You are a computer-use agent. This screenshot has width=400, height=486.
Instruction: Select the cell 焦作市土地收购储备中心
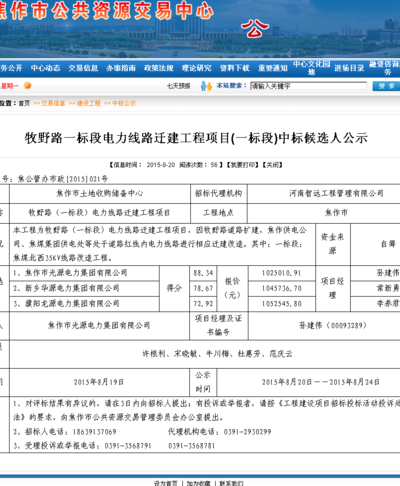pyautogui.click(x=100, y=193)
